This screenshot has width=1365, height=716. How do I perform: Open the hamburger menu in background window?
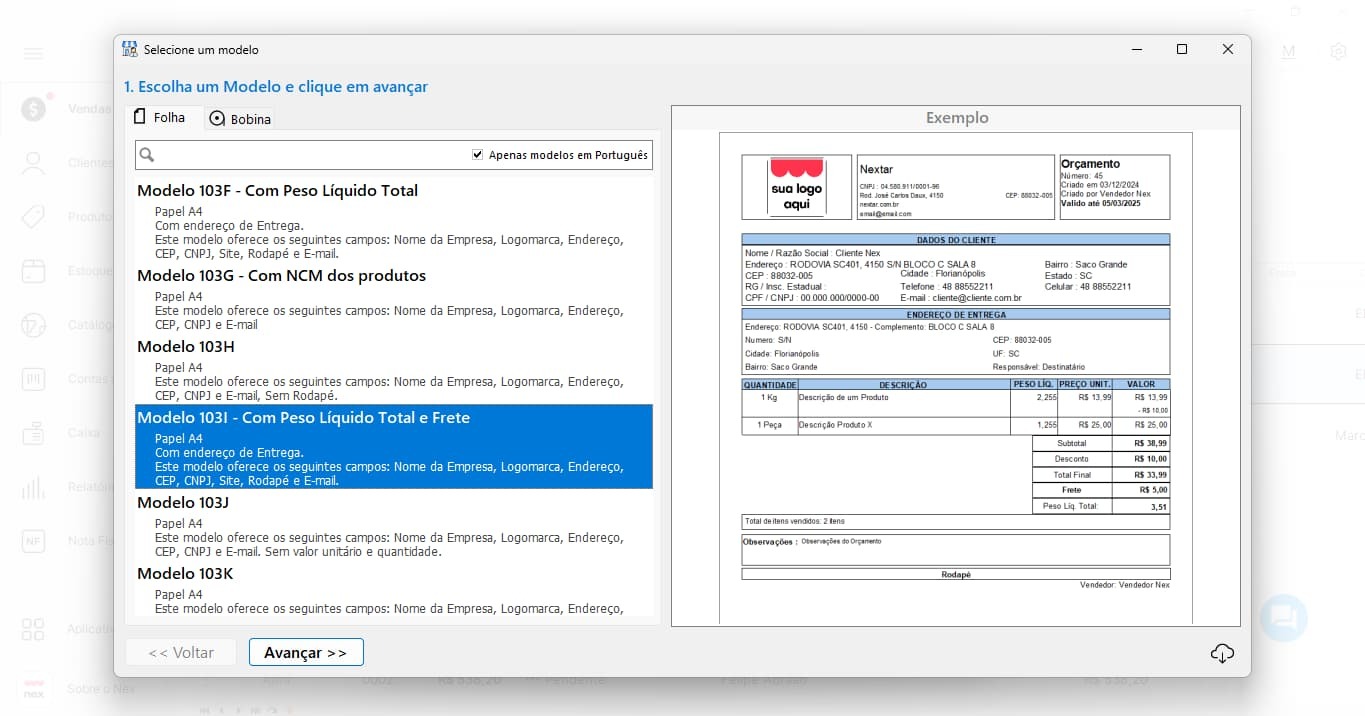[33, 53]
